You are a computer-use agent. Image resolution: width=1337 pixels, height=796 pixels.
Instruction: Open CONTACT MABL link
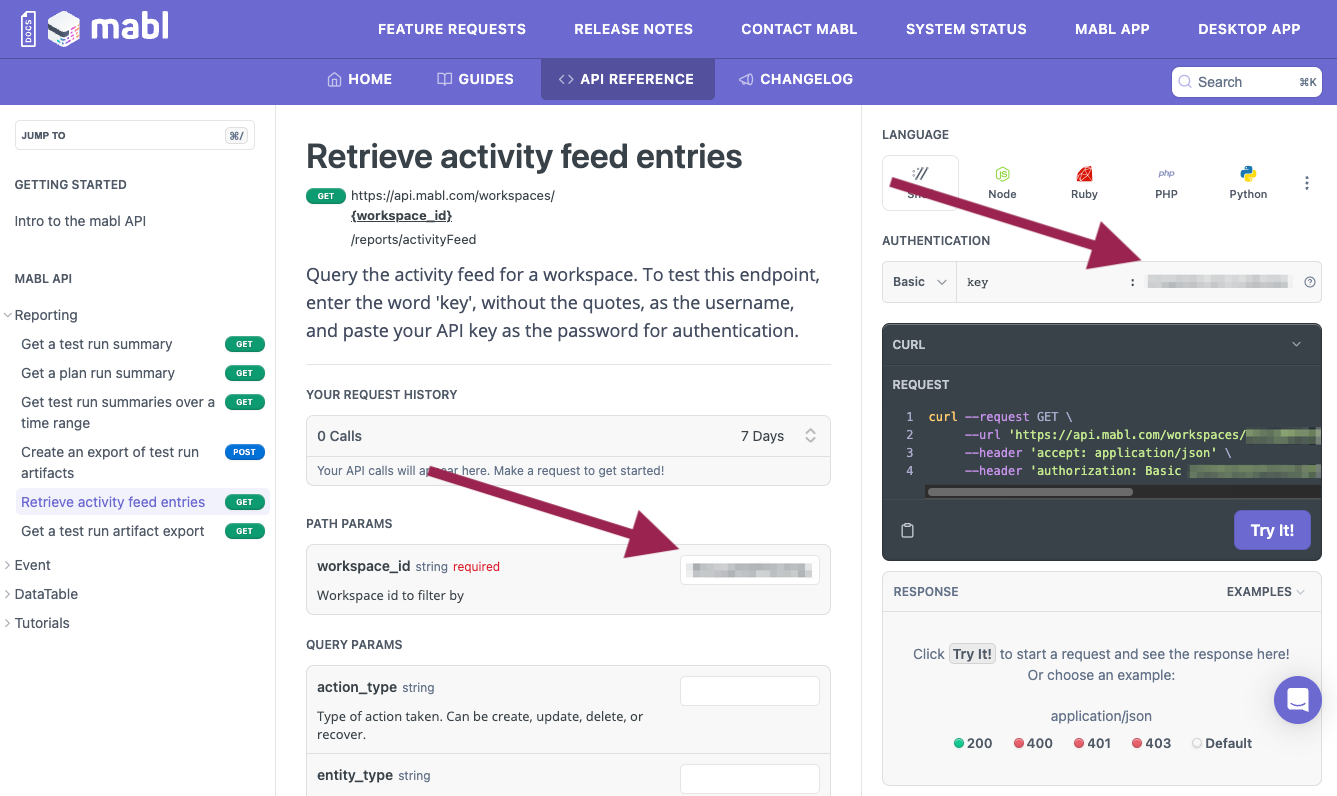click(799, 29)
